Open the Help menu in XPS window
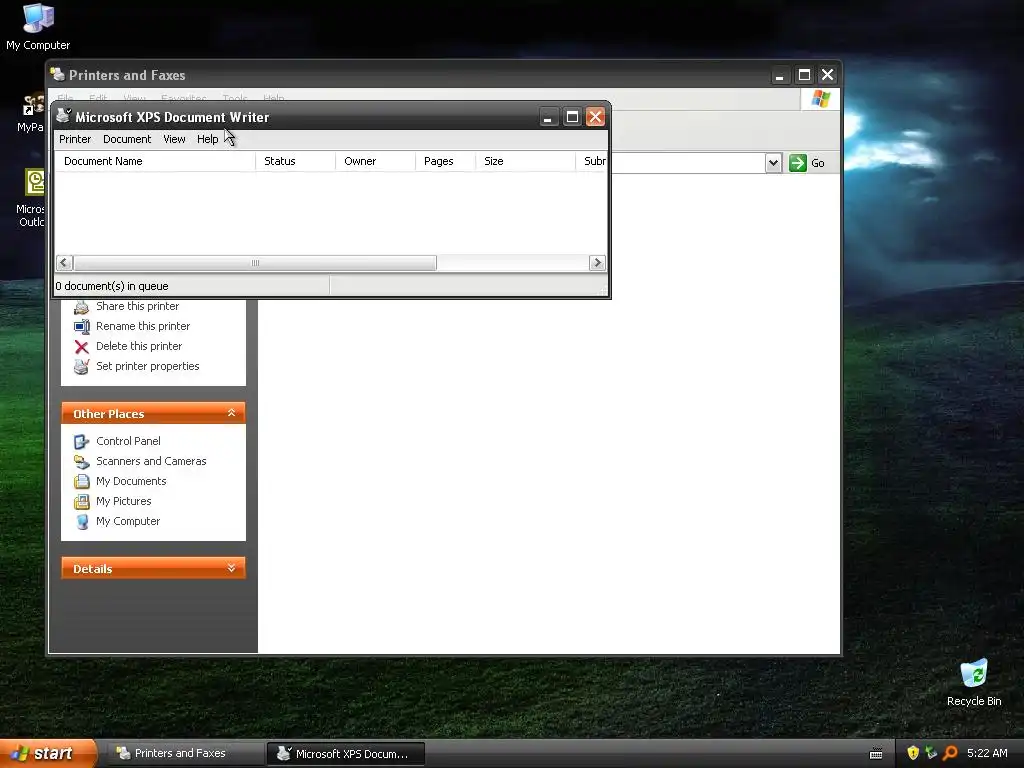 [207, 139]
